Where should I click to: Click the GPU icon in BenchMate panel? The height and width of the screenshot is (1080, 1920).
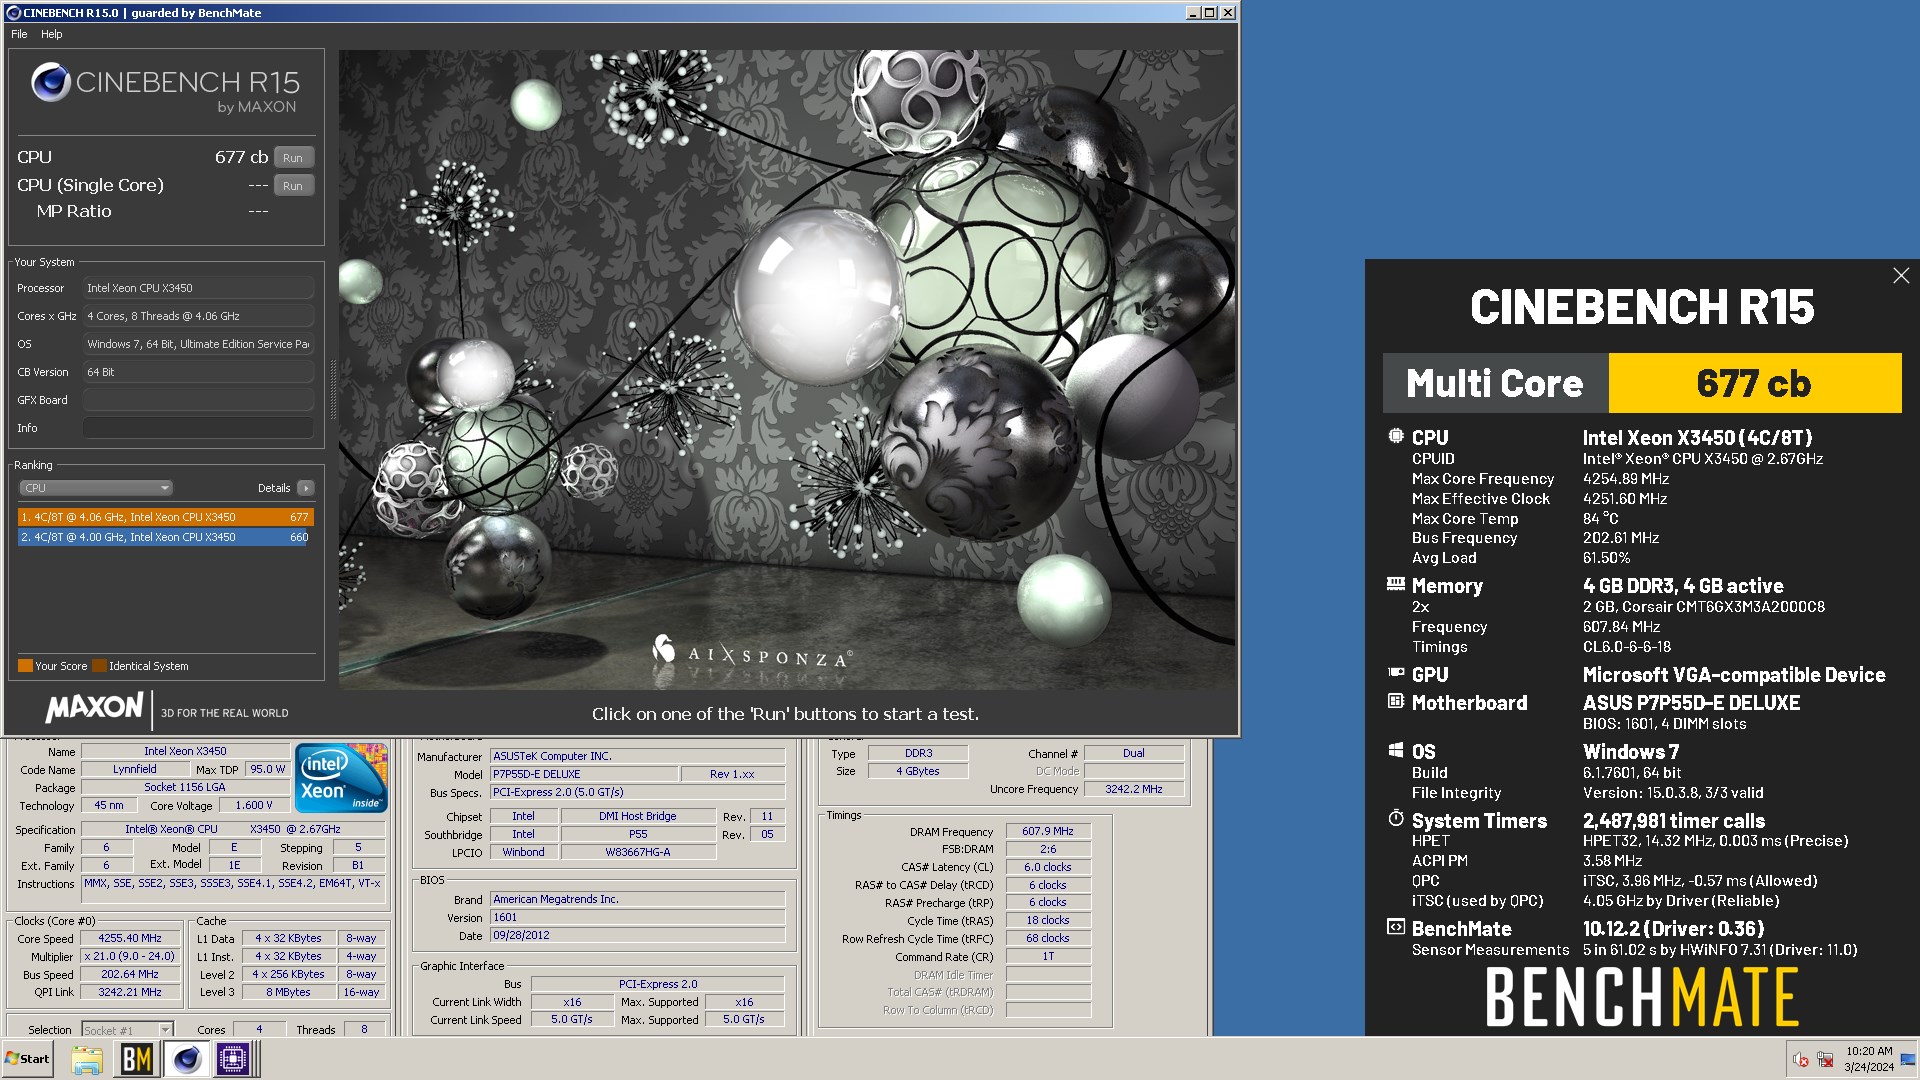point(1396,674)
